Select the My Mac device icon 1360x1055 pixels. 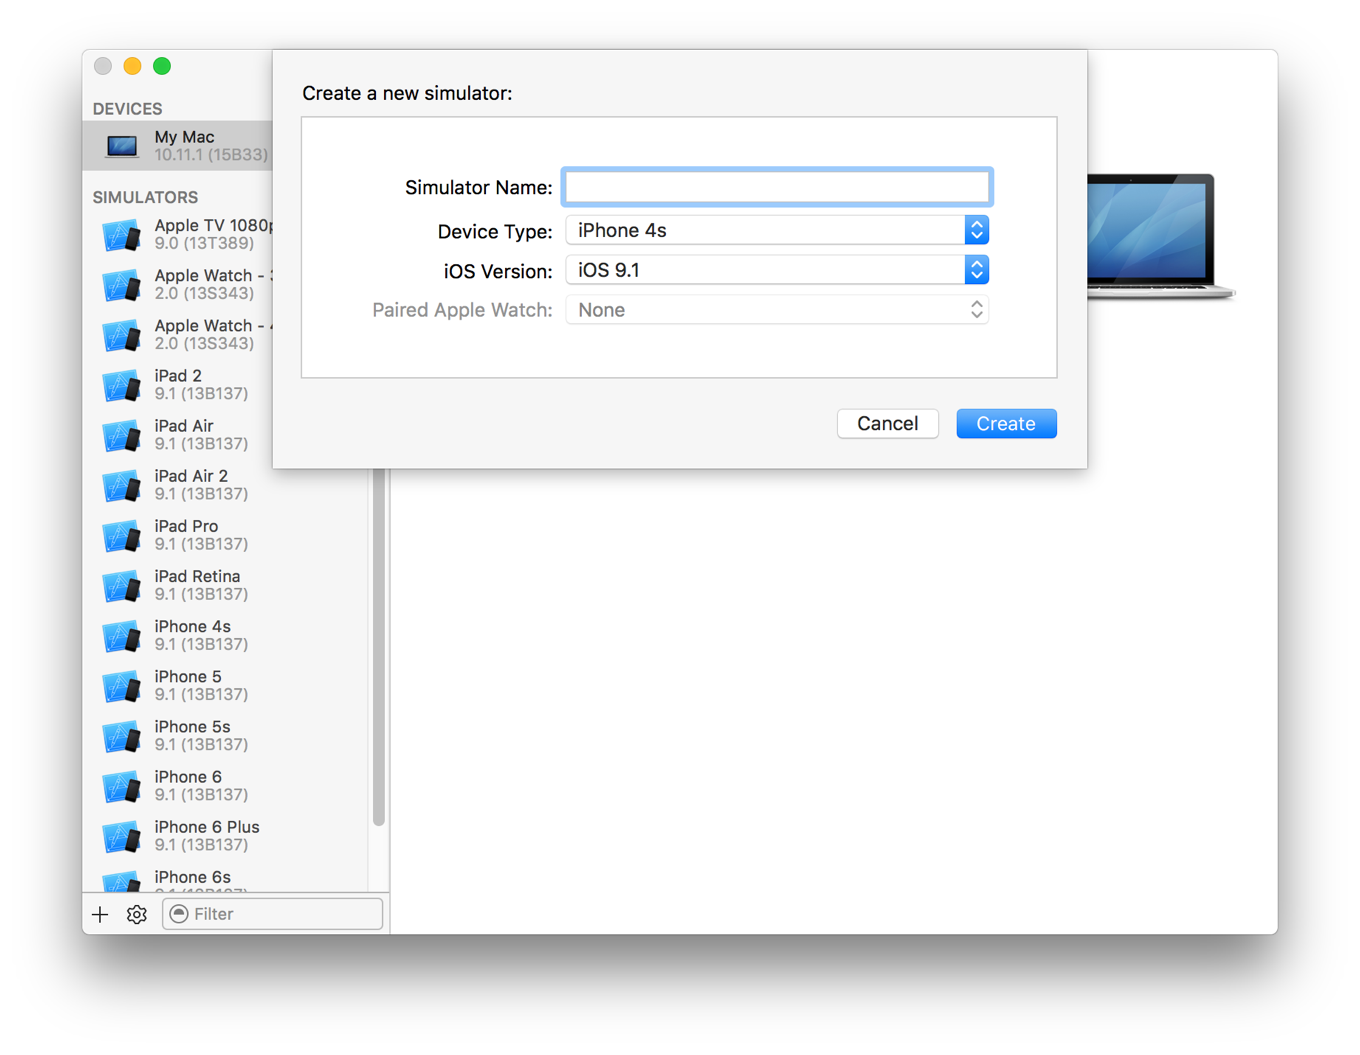(x=122, y=146)
